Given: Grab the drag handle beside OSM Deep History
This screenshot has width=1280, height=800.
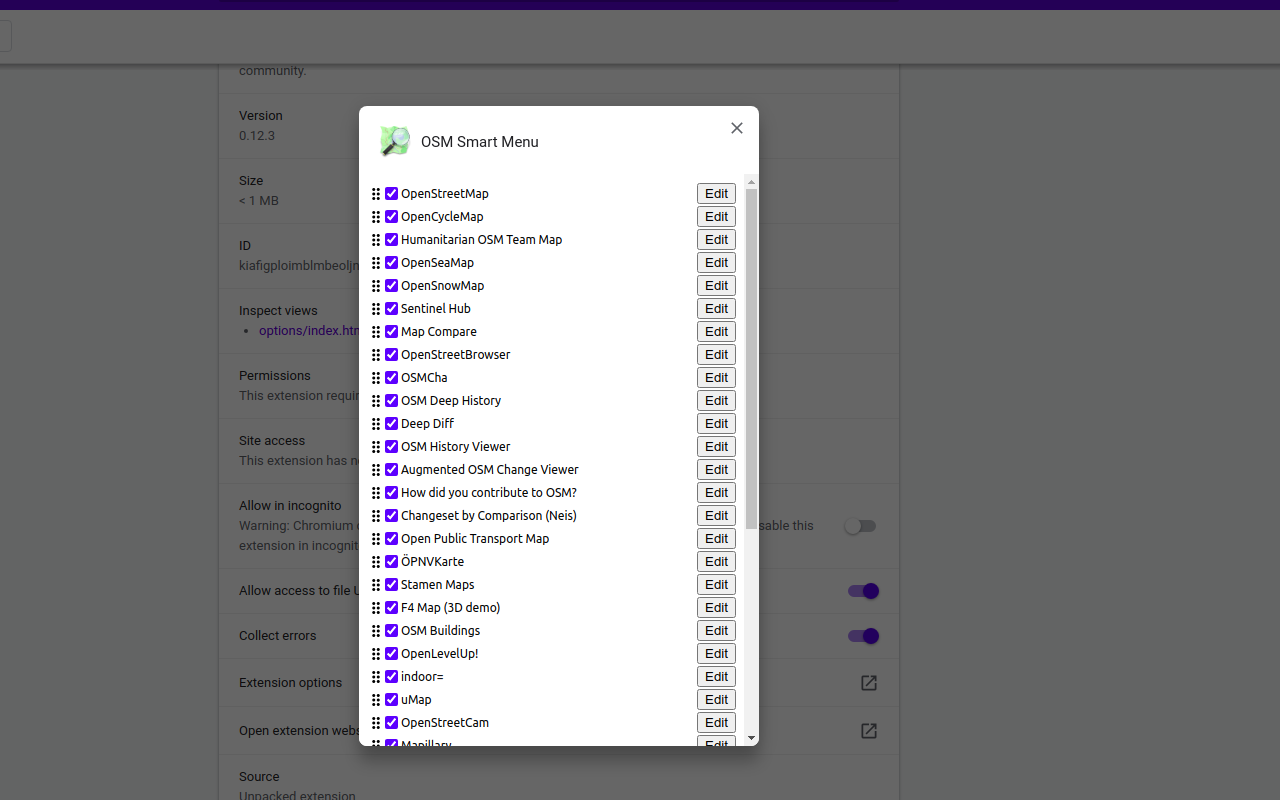Looking at the screenshot, I should click(376, 401).
